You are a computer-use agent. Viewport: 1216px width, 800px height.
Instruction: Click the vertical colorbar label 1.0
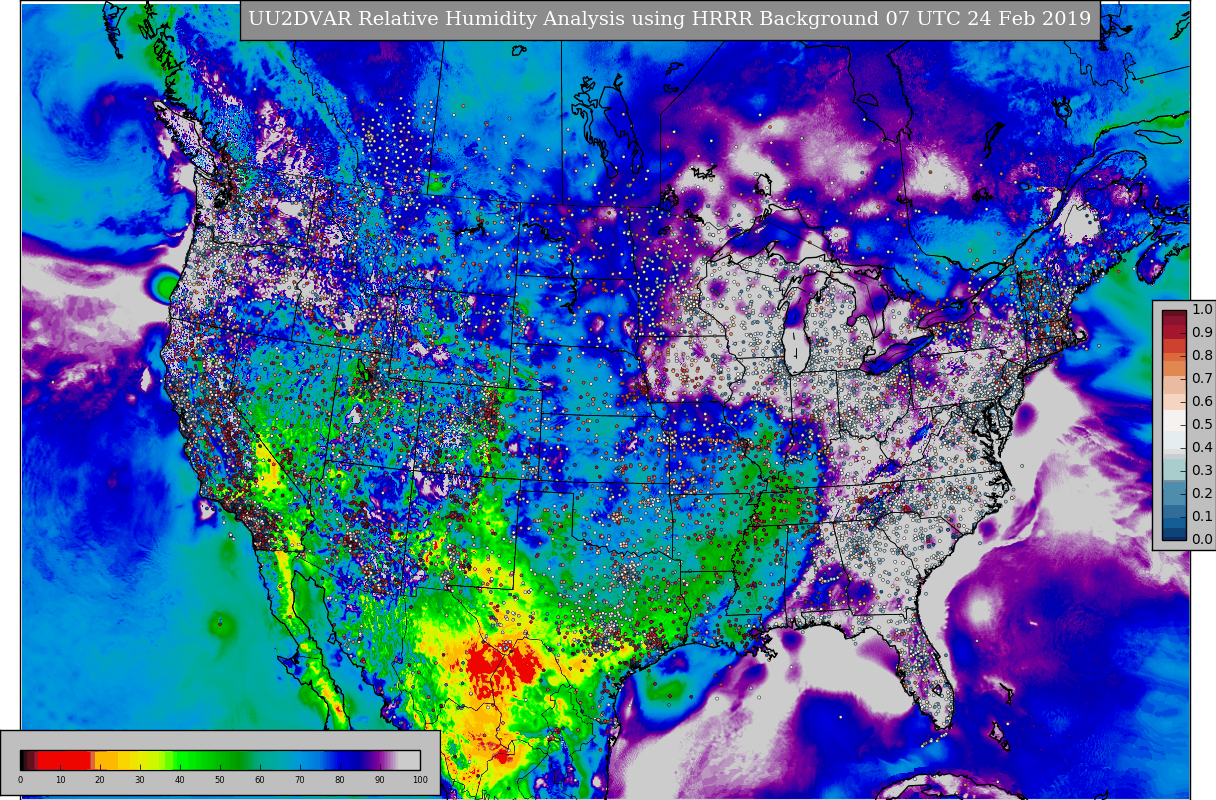pyautogui.click(x=1202, y=310)
